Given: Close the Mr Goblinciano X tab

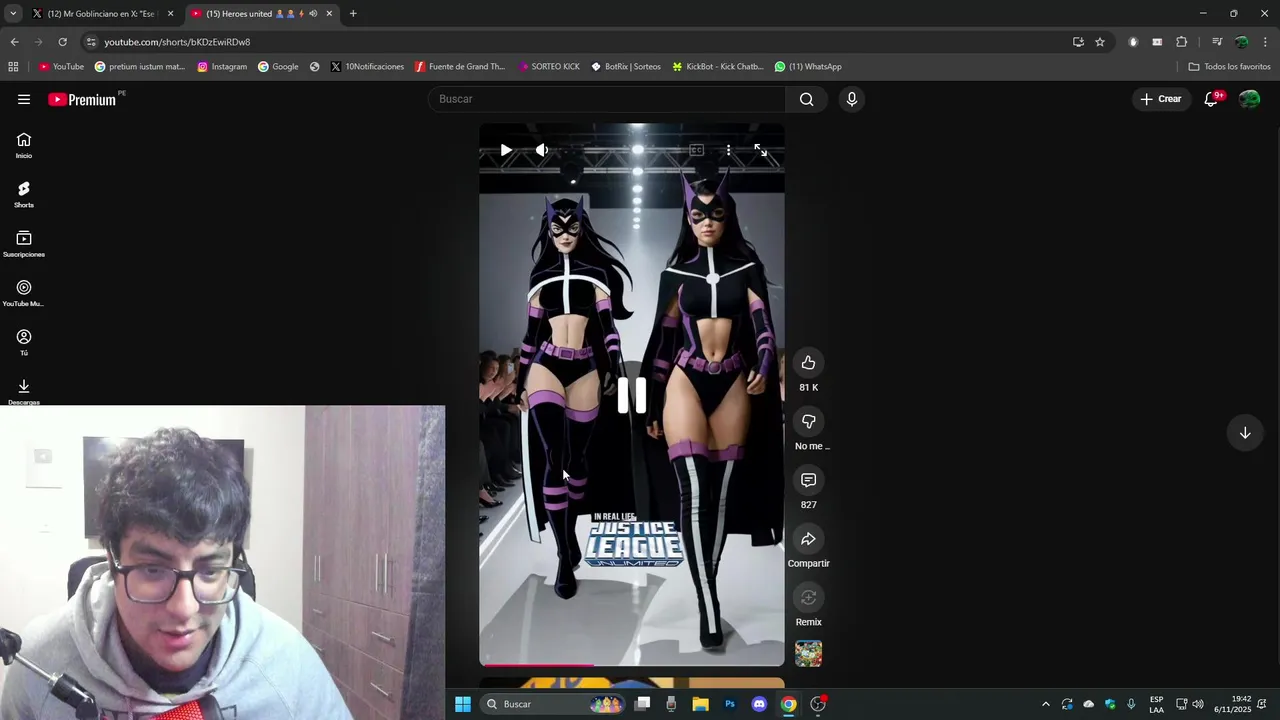Looking at the screenshot, I should [x=170, y=14].
